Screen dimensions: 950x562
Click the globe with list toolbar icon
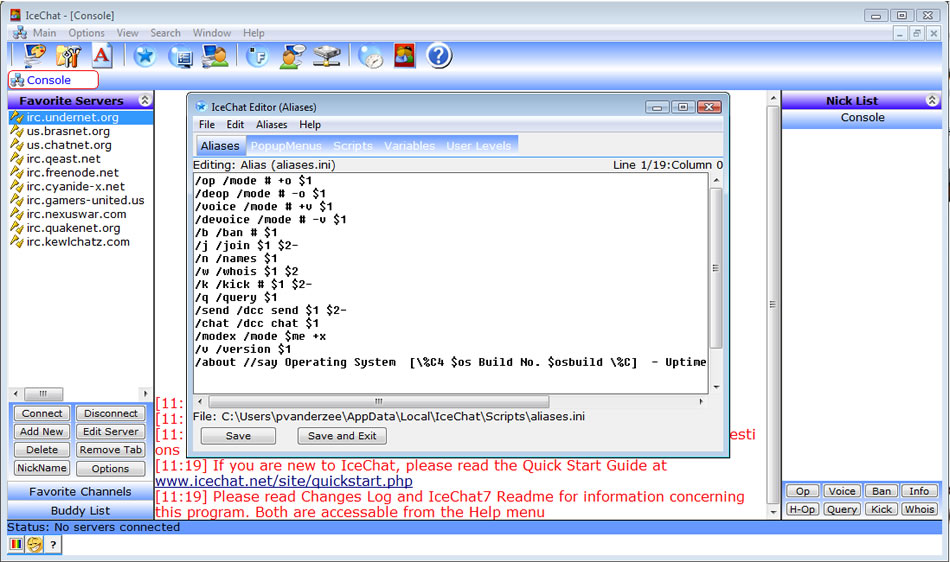(x=180, y=56)
